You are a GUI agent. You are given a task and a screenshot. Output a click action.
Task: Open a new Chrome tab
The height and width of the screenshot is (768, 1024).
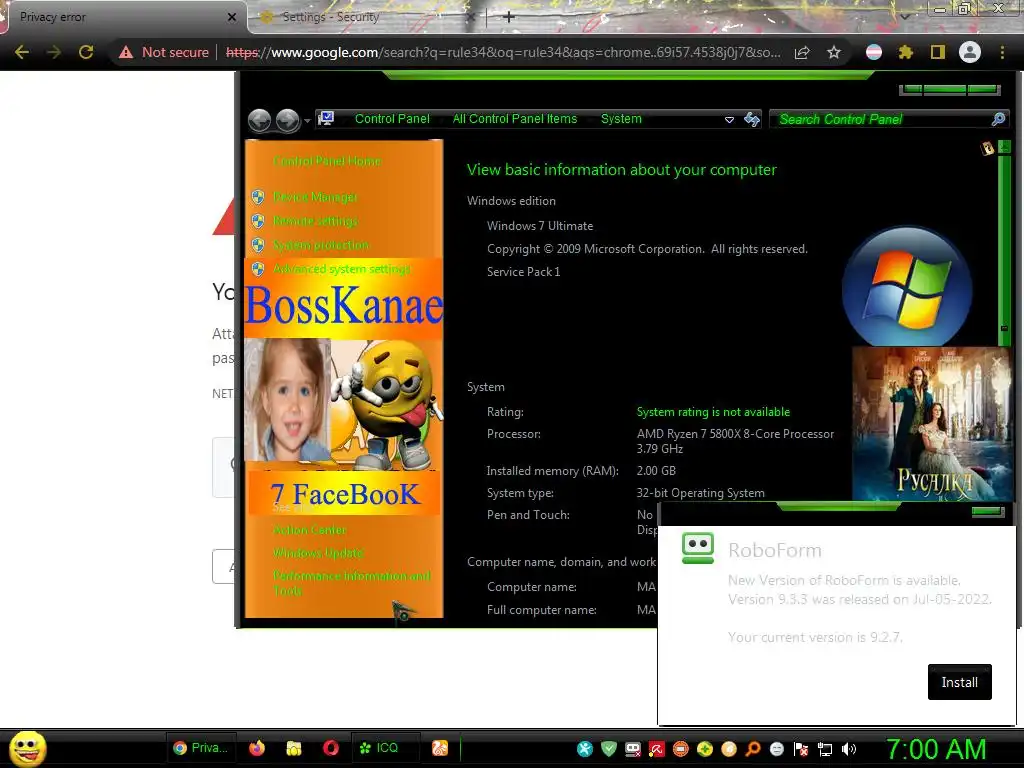pyautogui.click(x=509, y=17)
